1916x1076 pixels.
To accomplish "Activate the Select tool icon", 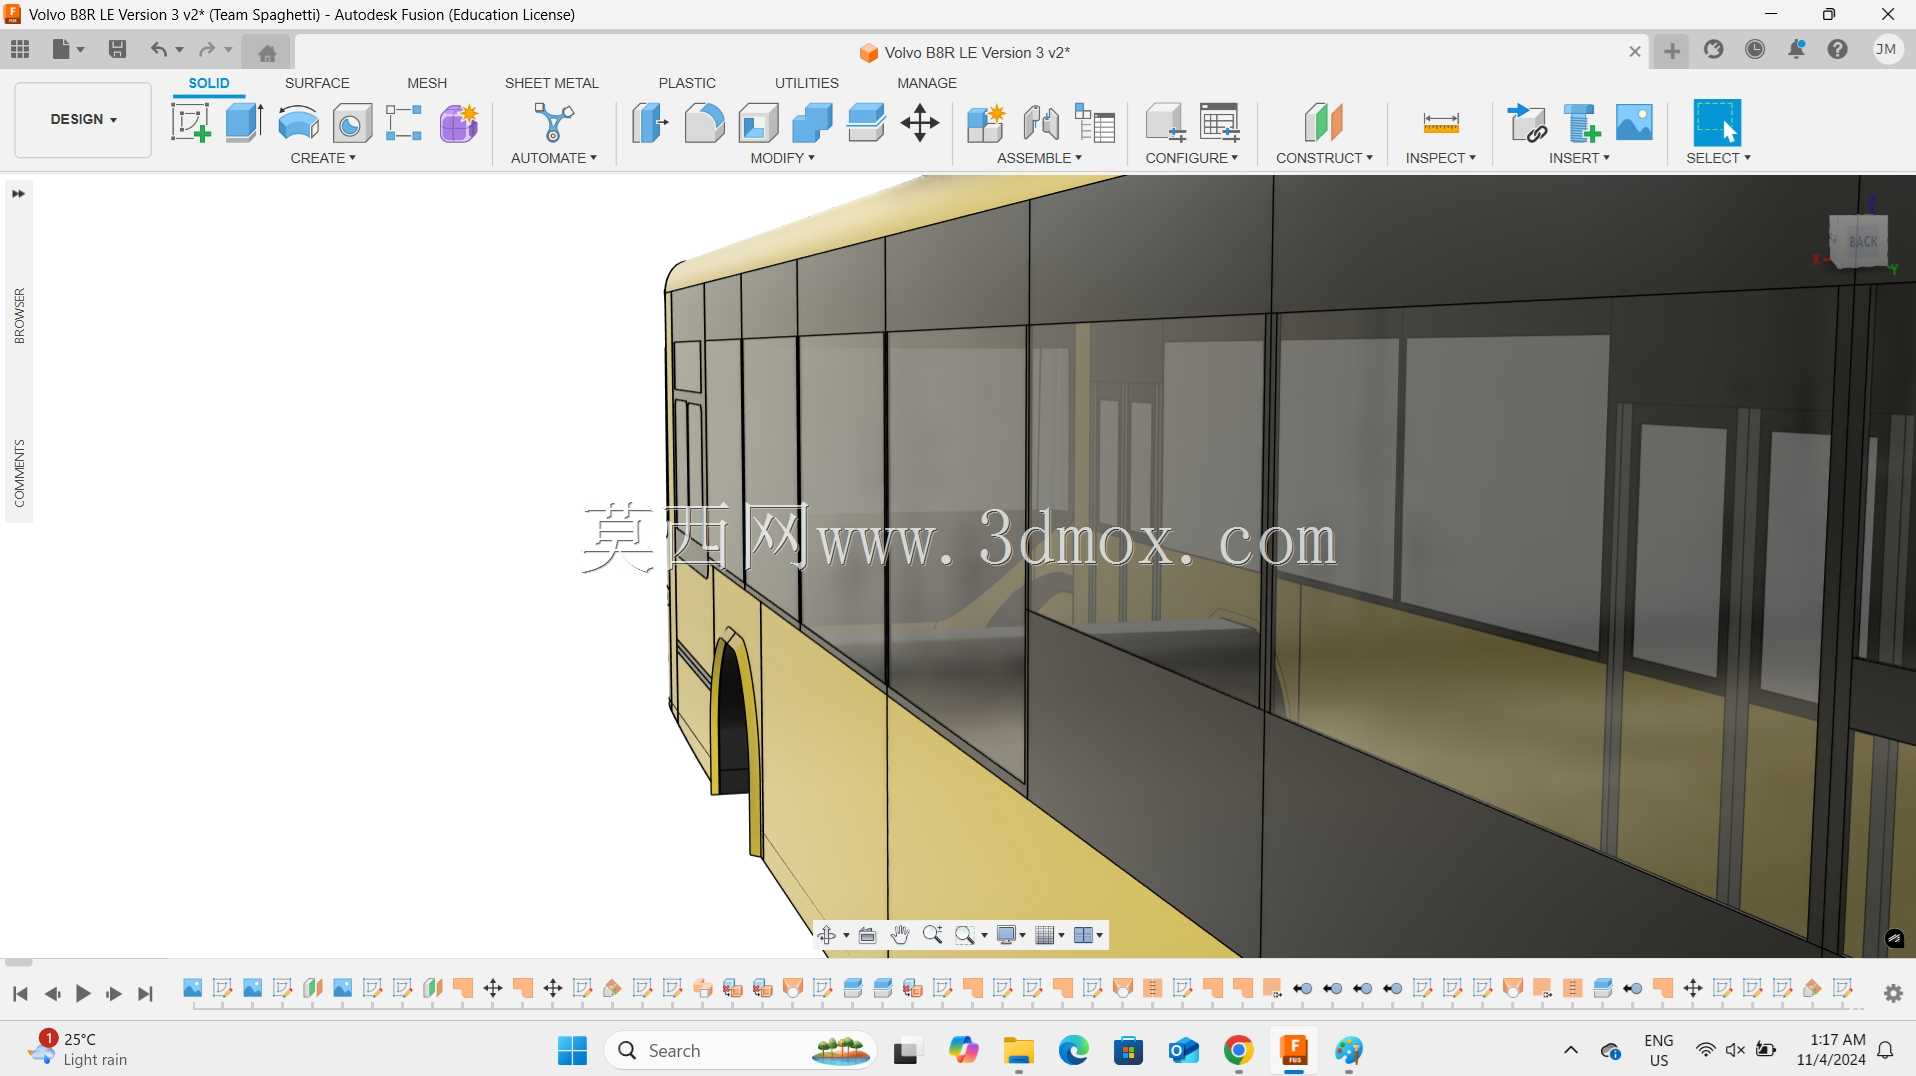I will coord(1717,123).
